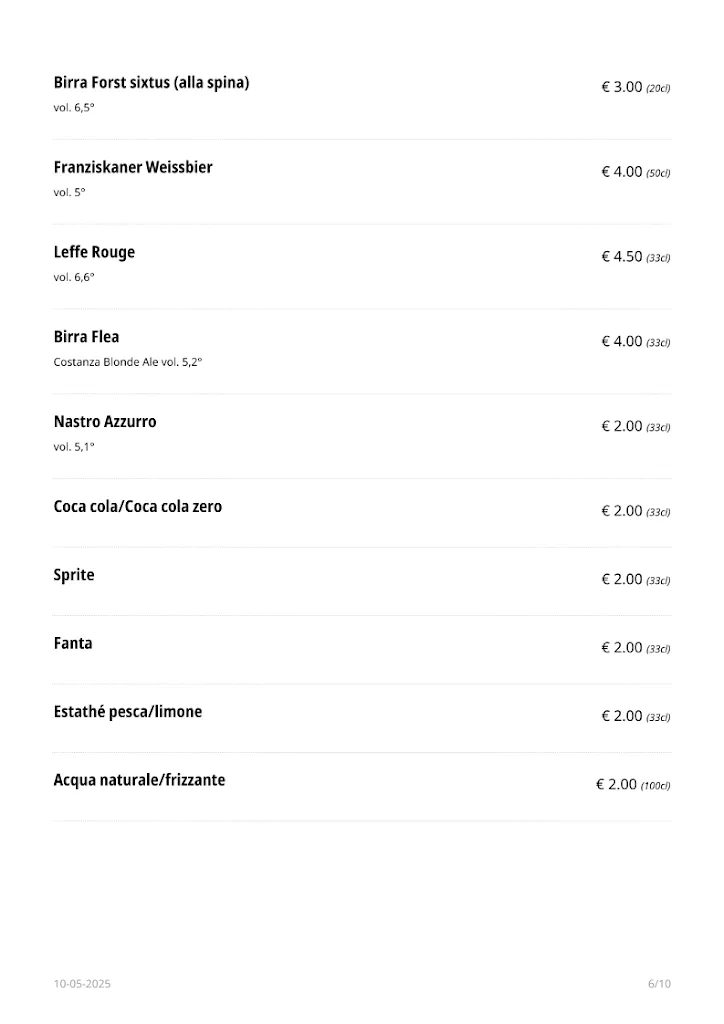
Task: Click the date 10-05-2025 in footer
Action: tap(82, 984)
